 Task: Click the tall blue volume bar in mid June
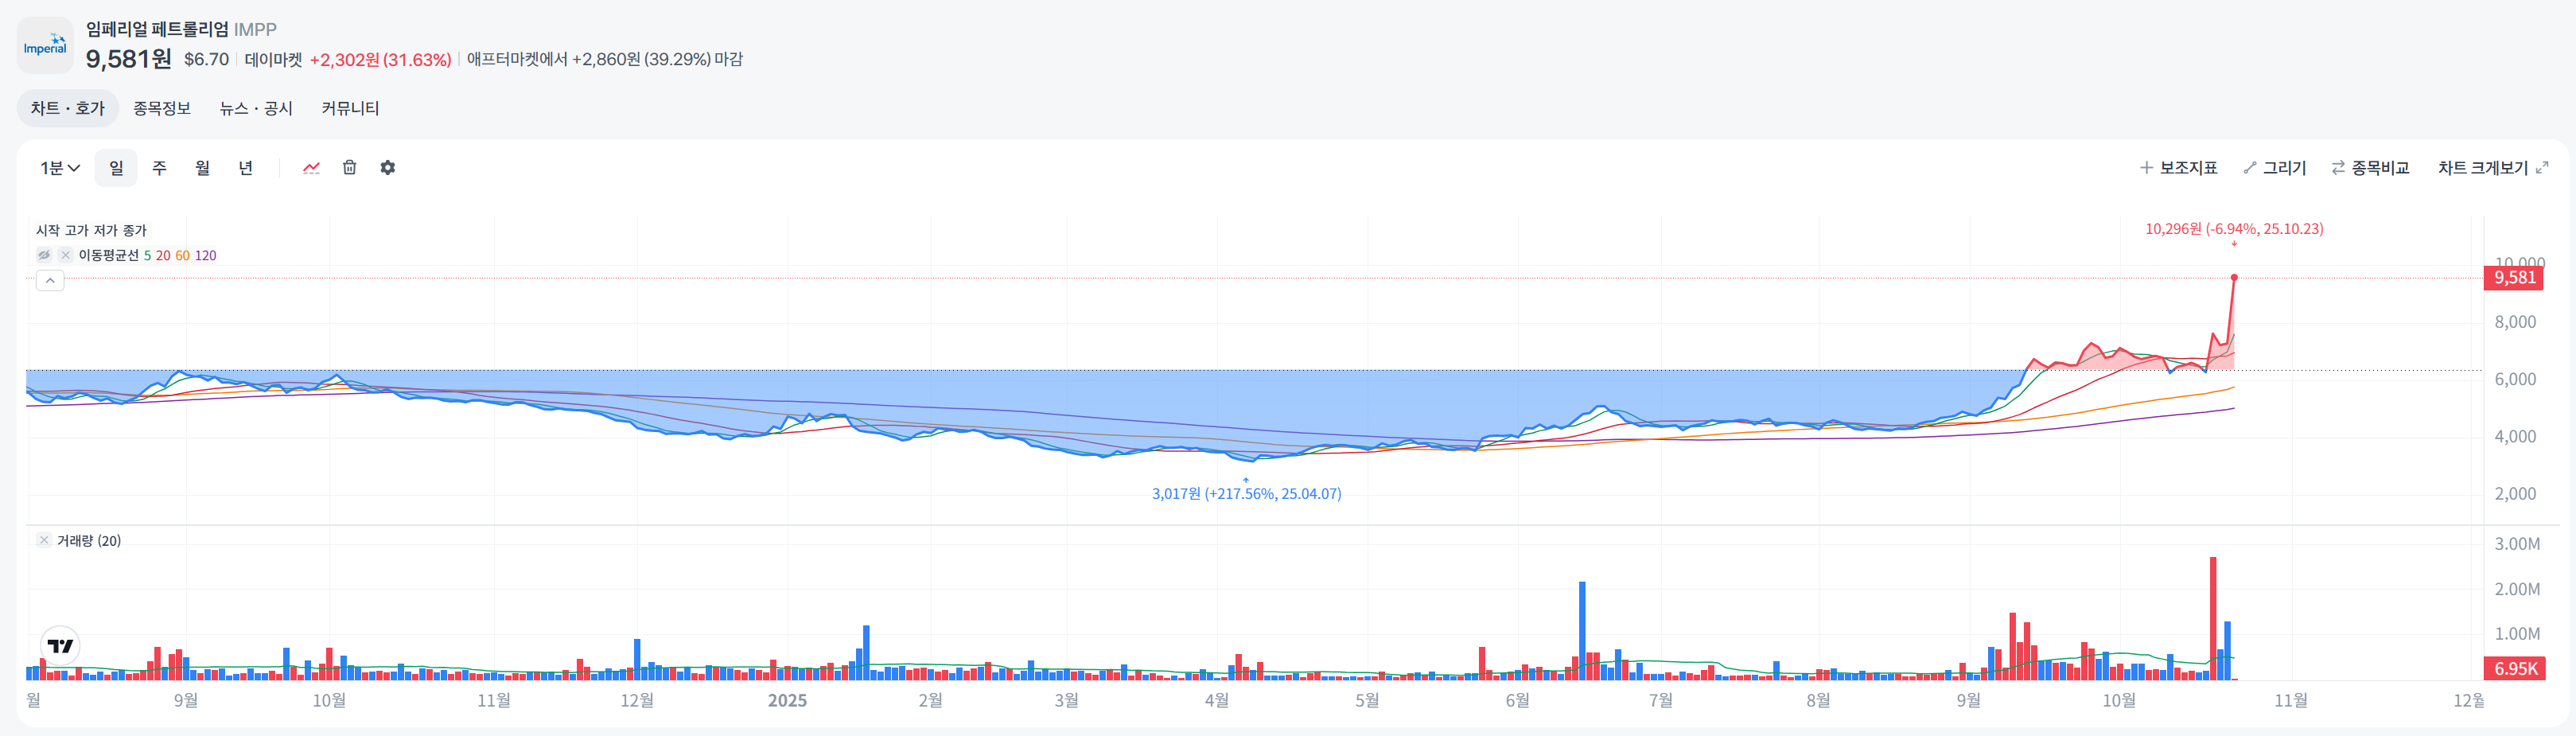click(1582, 631)
